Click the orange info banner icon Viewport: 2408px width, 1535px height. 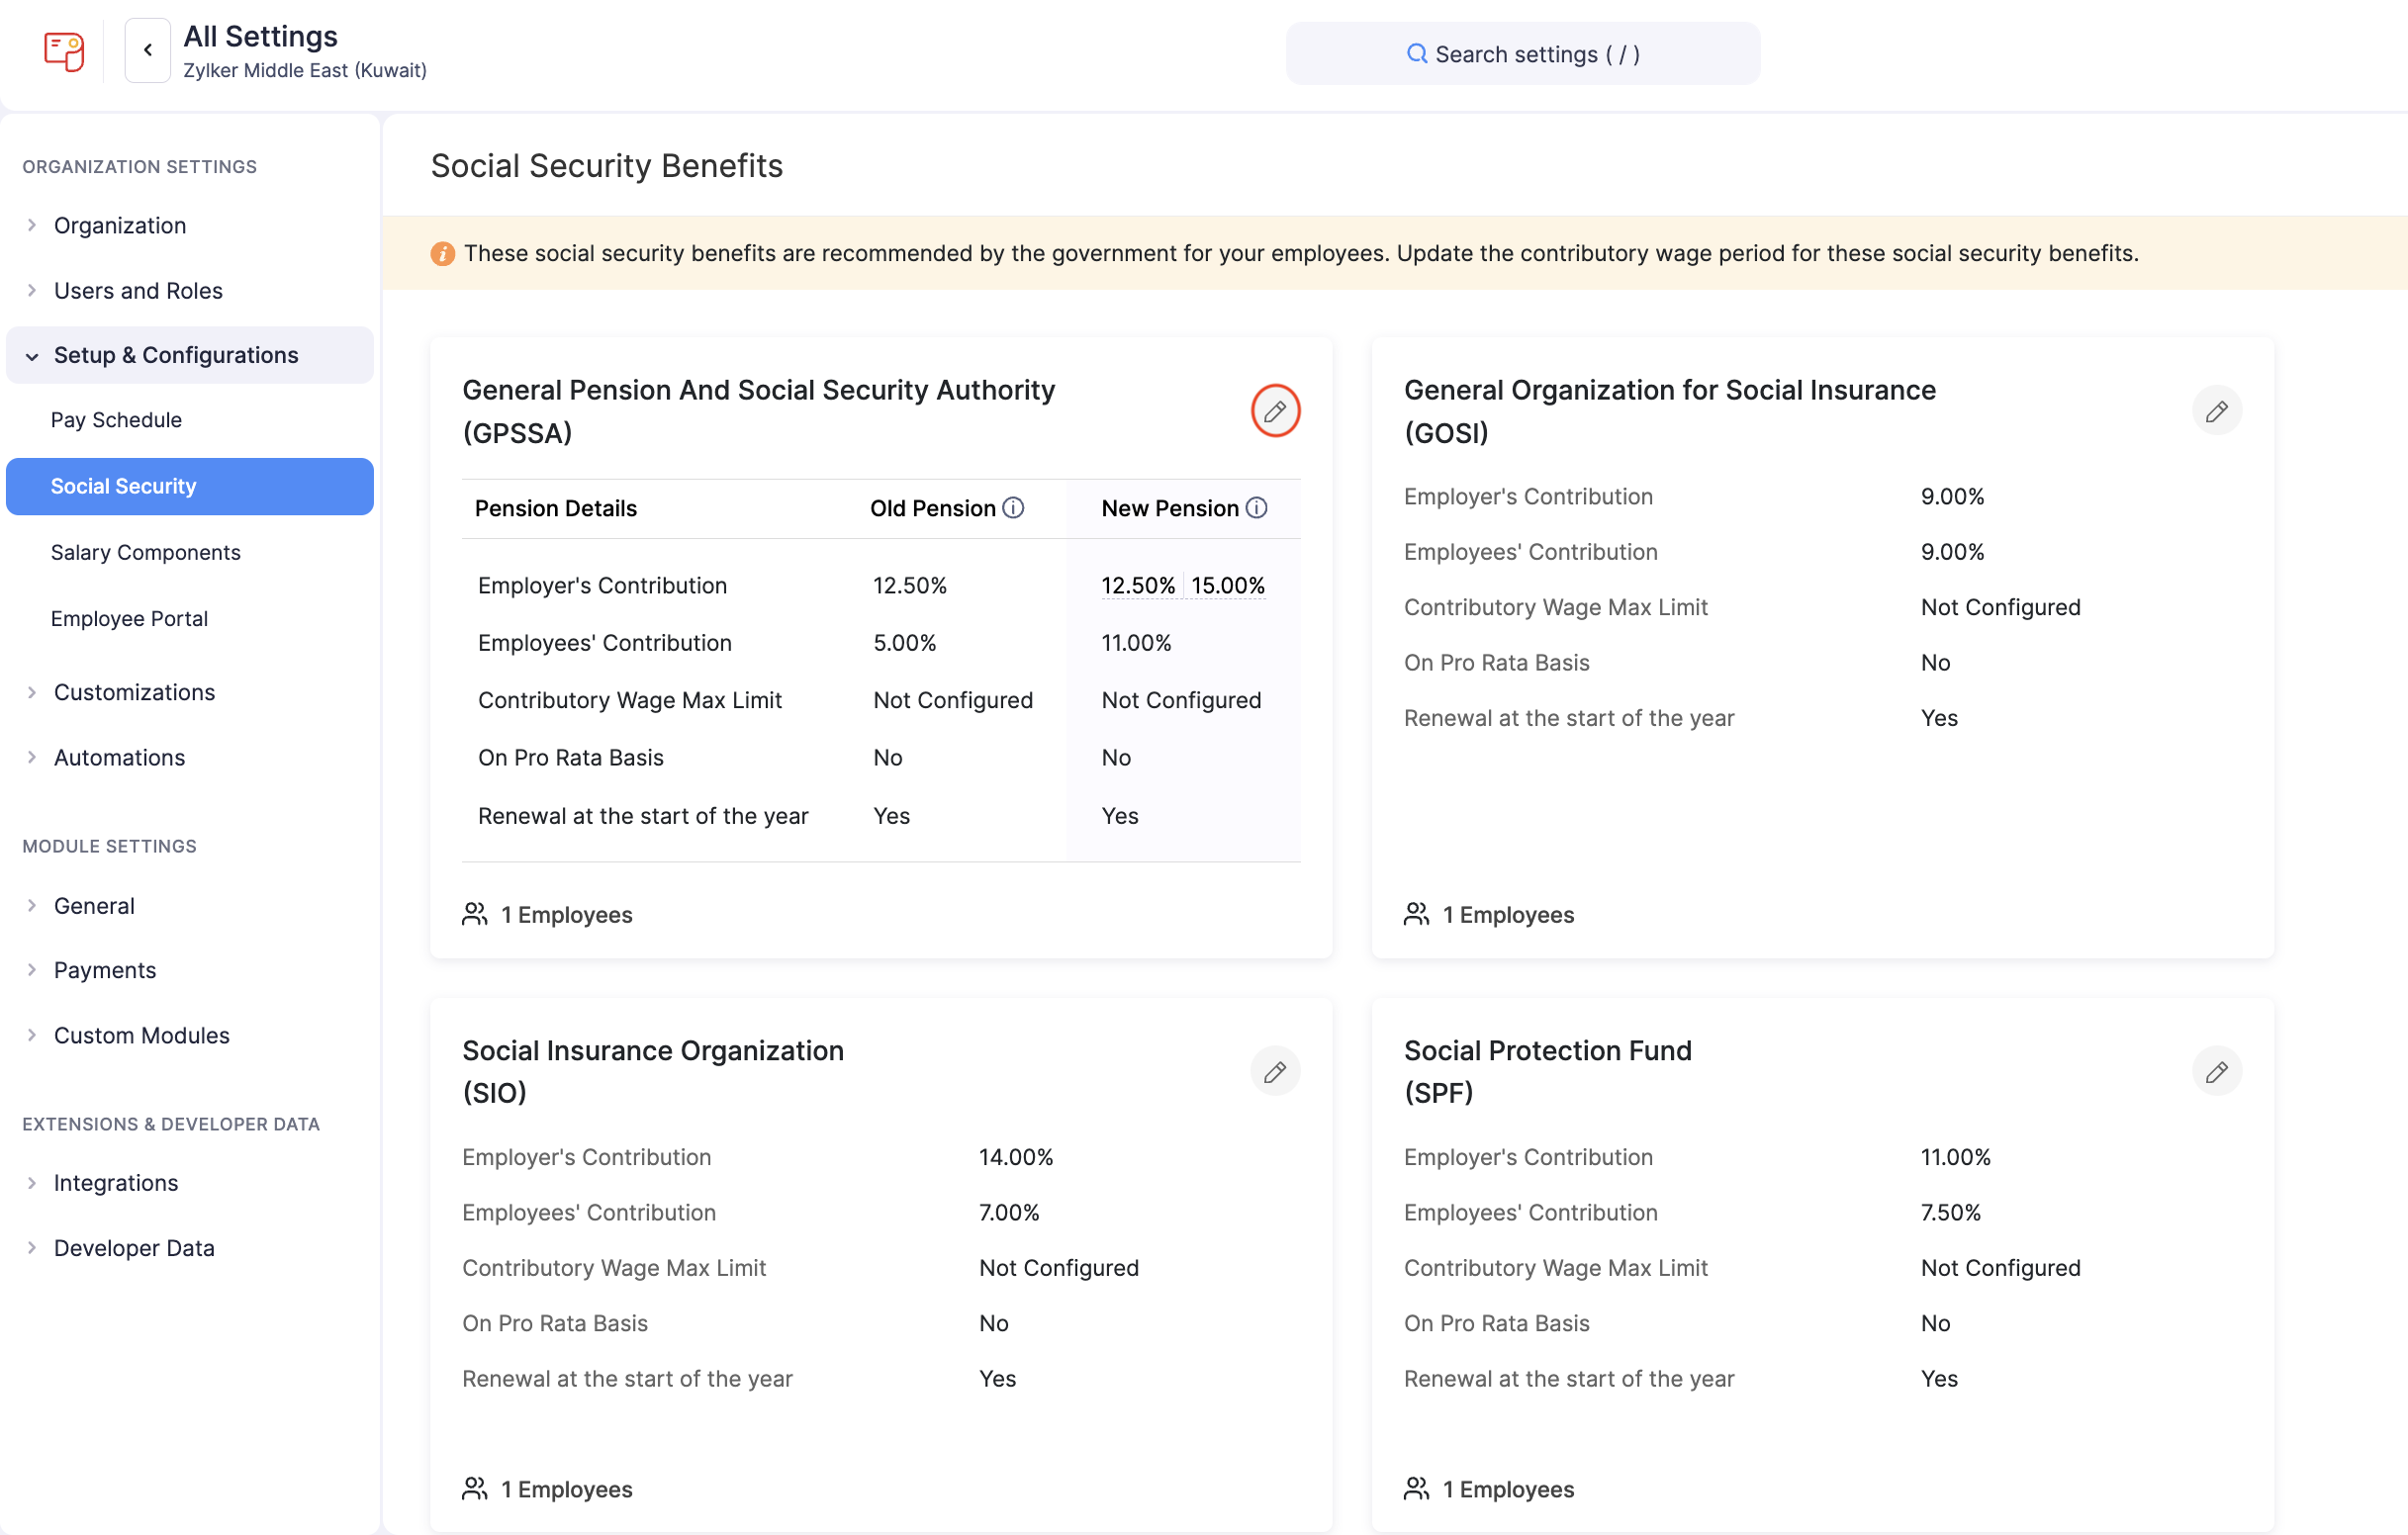(442, 254)
